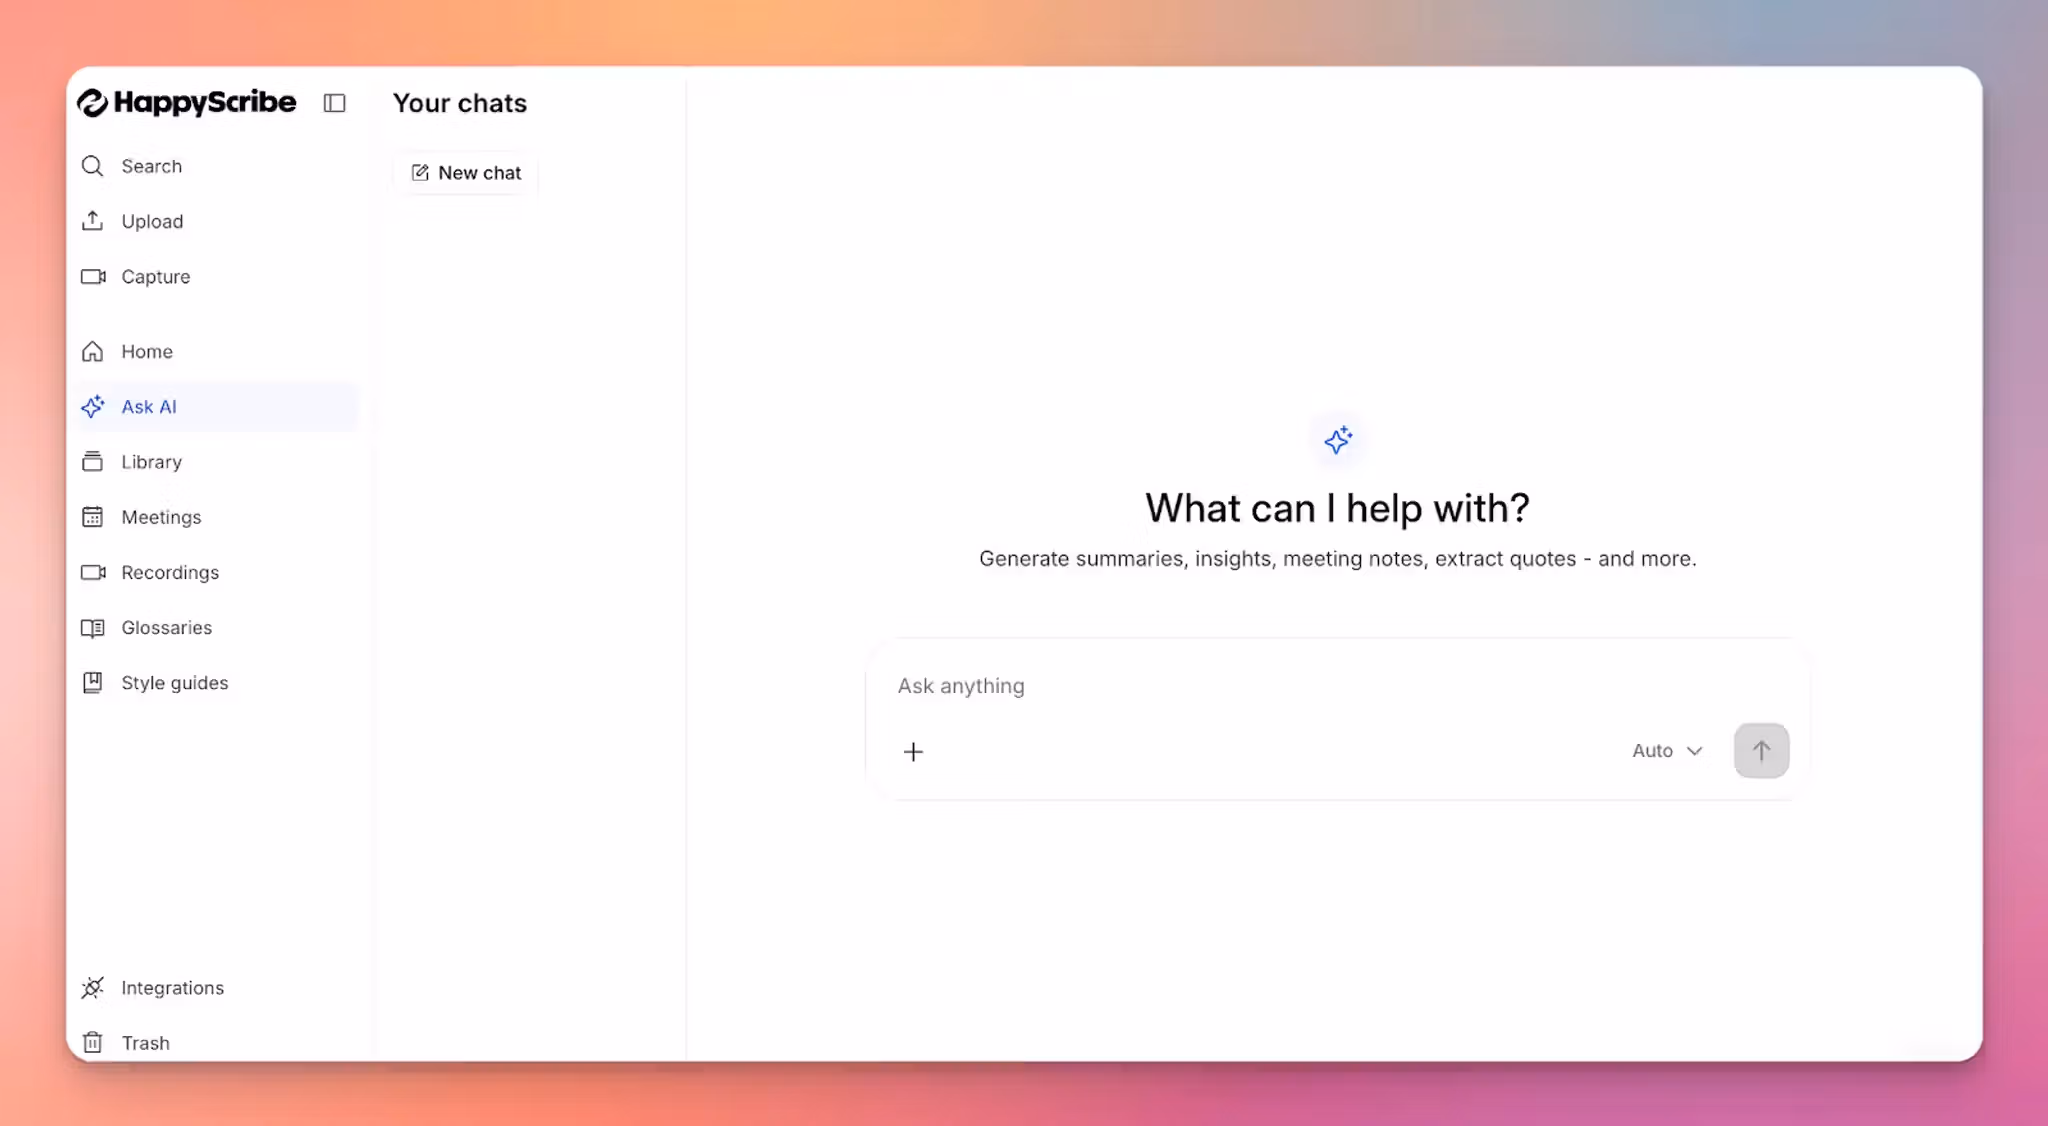Select the Recordings icon
2048x1126 pixels.
[92, 572]
